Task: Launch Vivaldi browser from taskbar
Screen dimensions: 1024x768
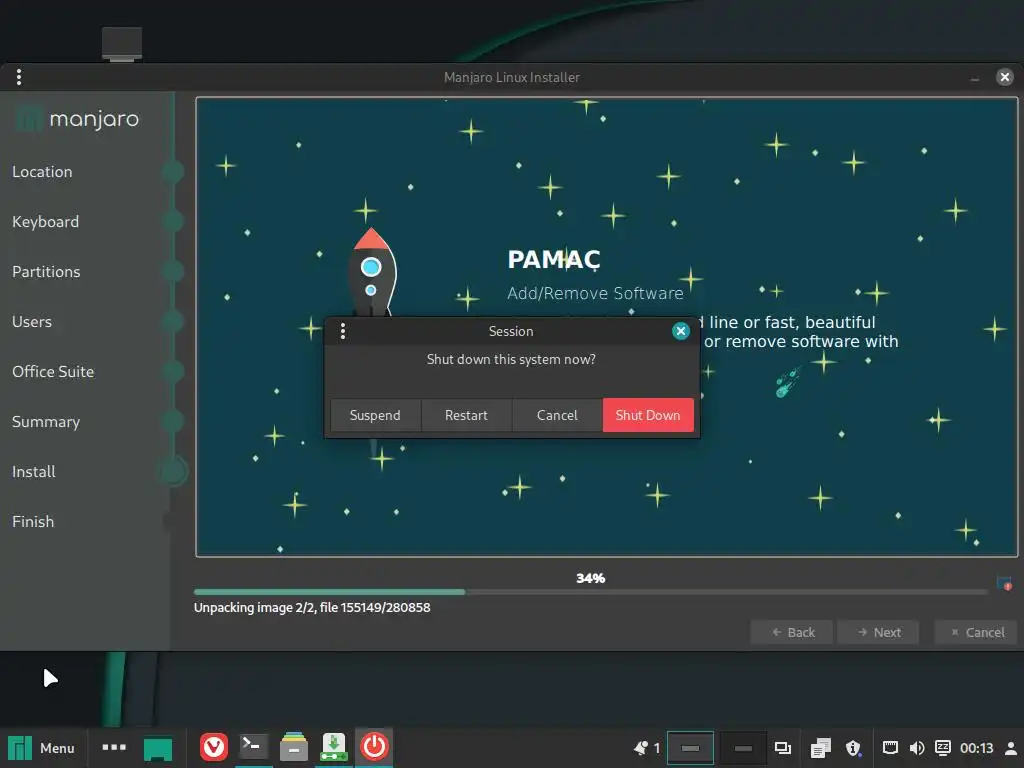Action: click(x=214, y=747)
